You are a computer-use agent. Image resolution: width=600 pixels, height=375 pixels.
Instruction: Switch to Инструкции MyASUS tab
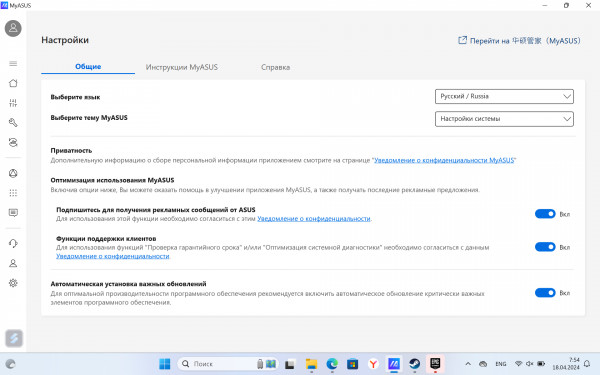click(x=181, y=67)
